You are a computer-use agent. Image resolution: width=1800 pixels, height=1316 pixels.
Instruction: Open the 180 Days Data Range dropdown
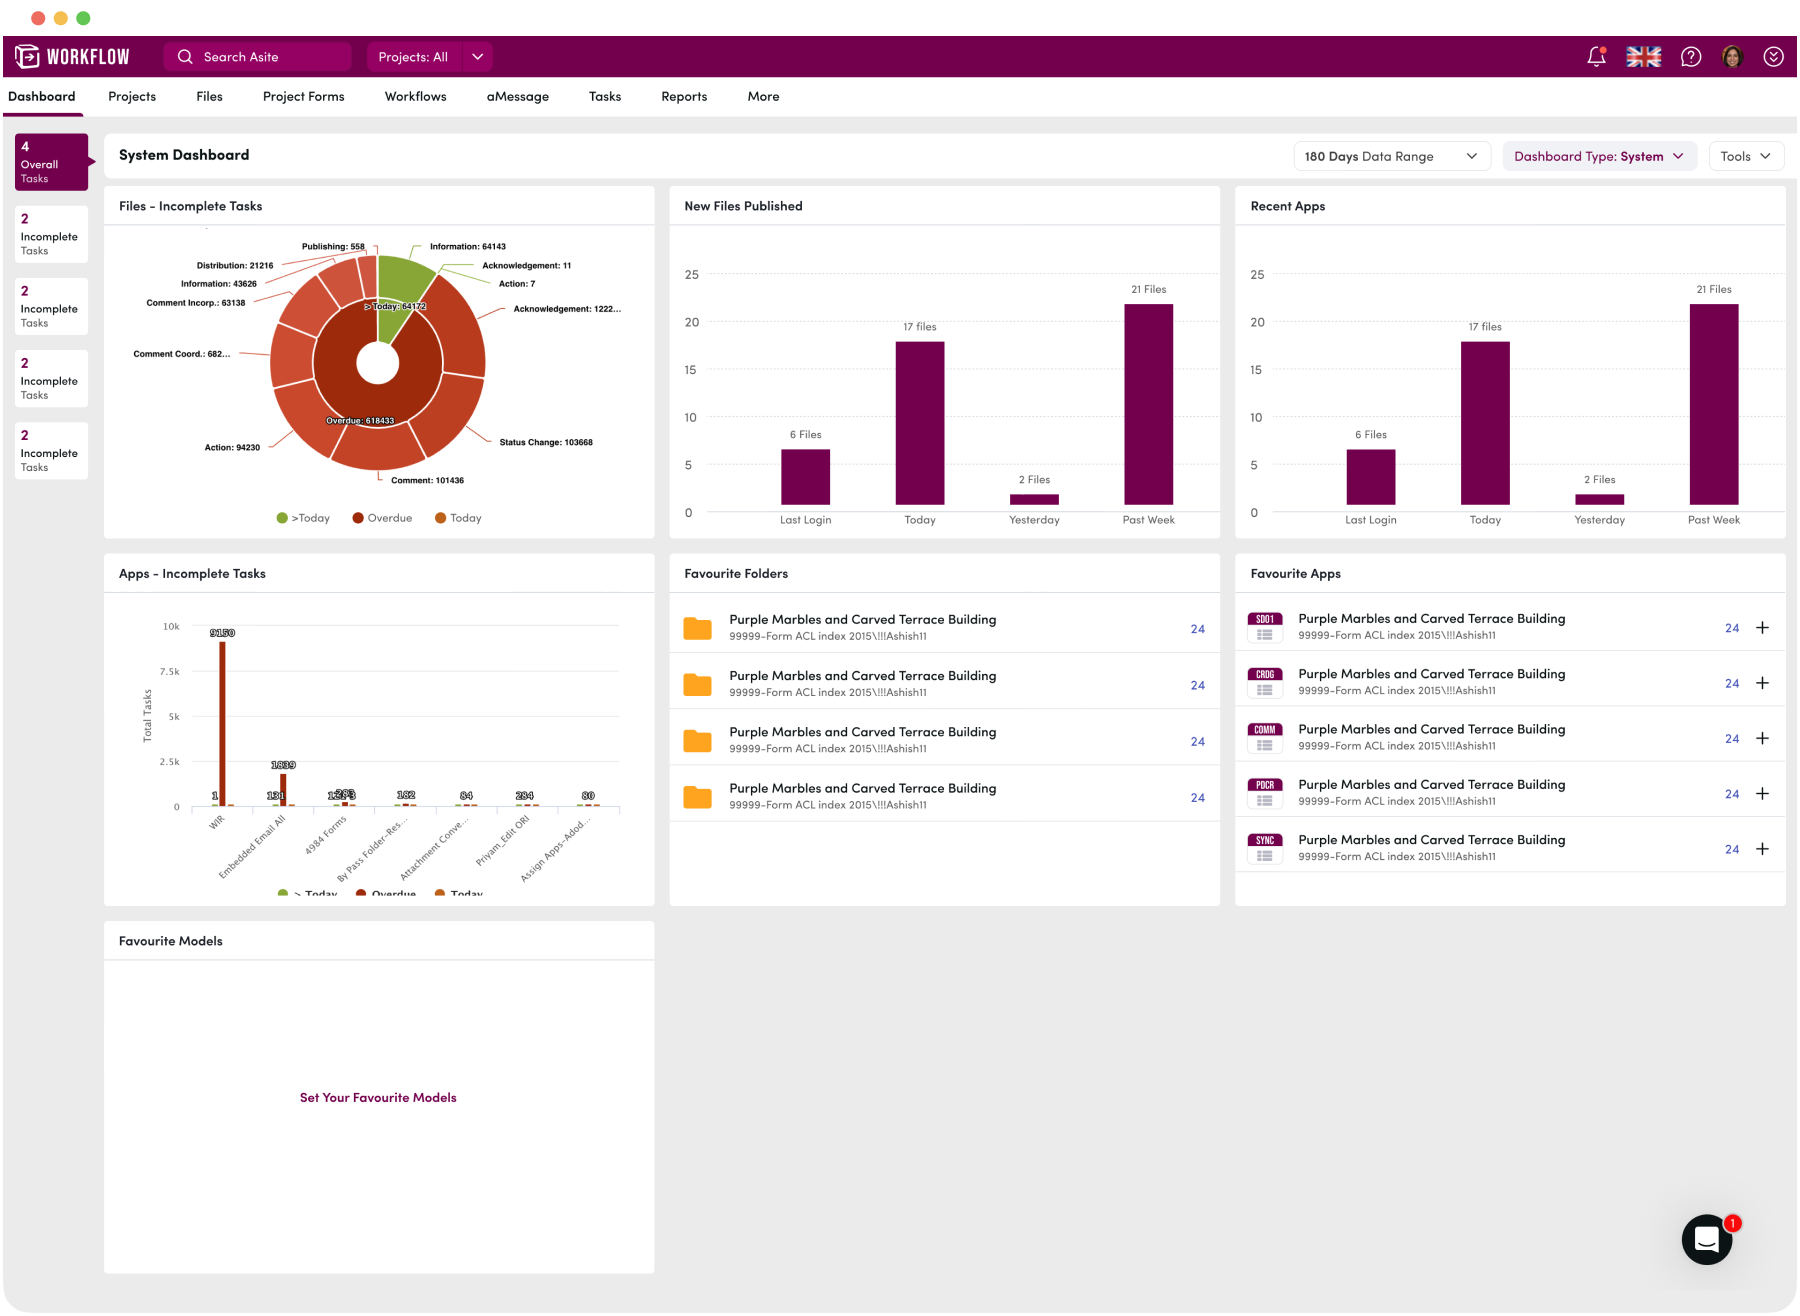(1391, 156)
